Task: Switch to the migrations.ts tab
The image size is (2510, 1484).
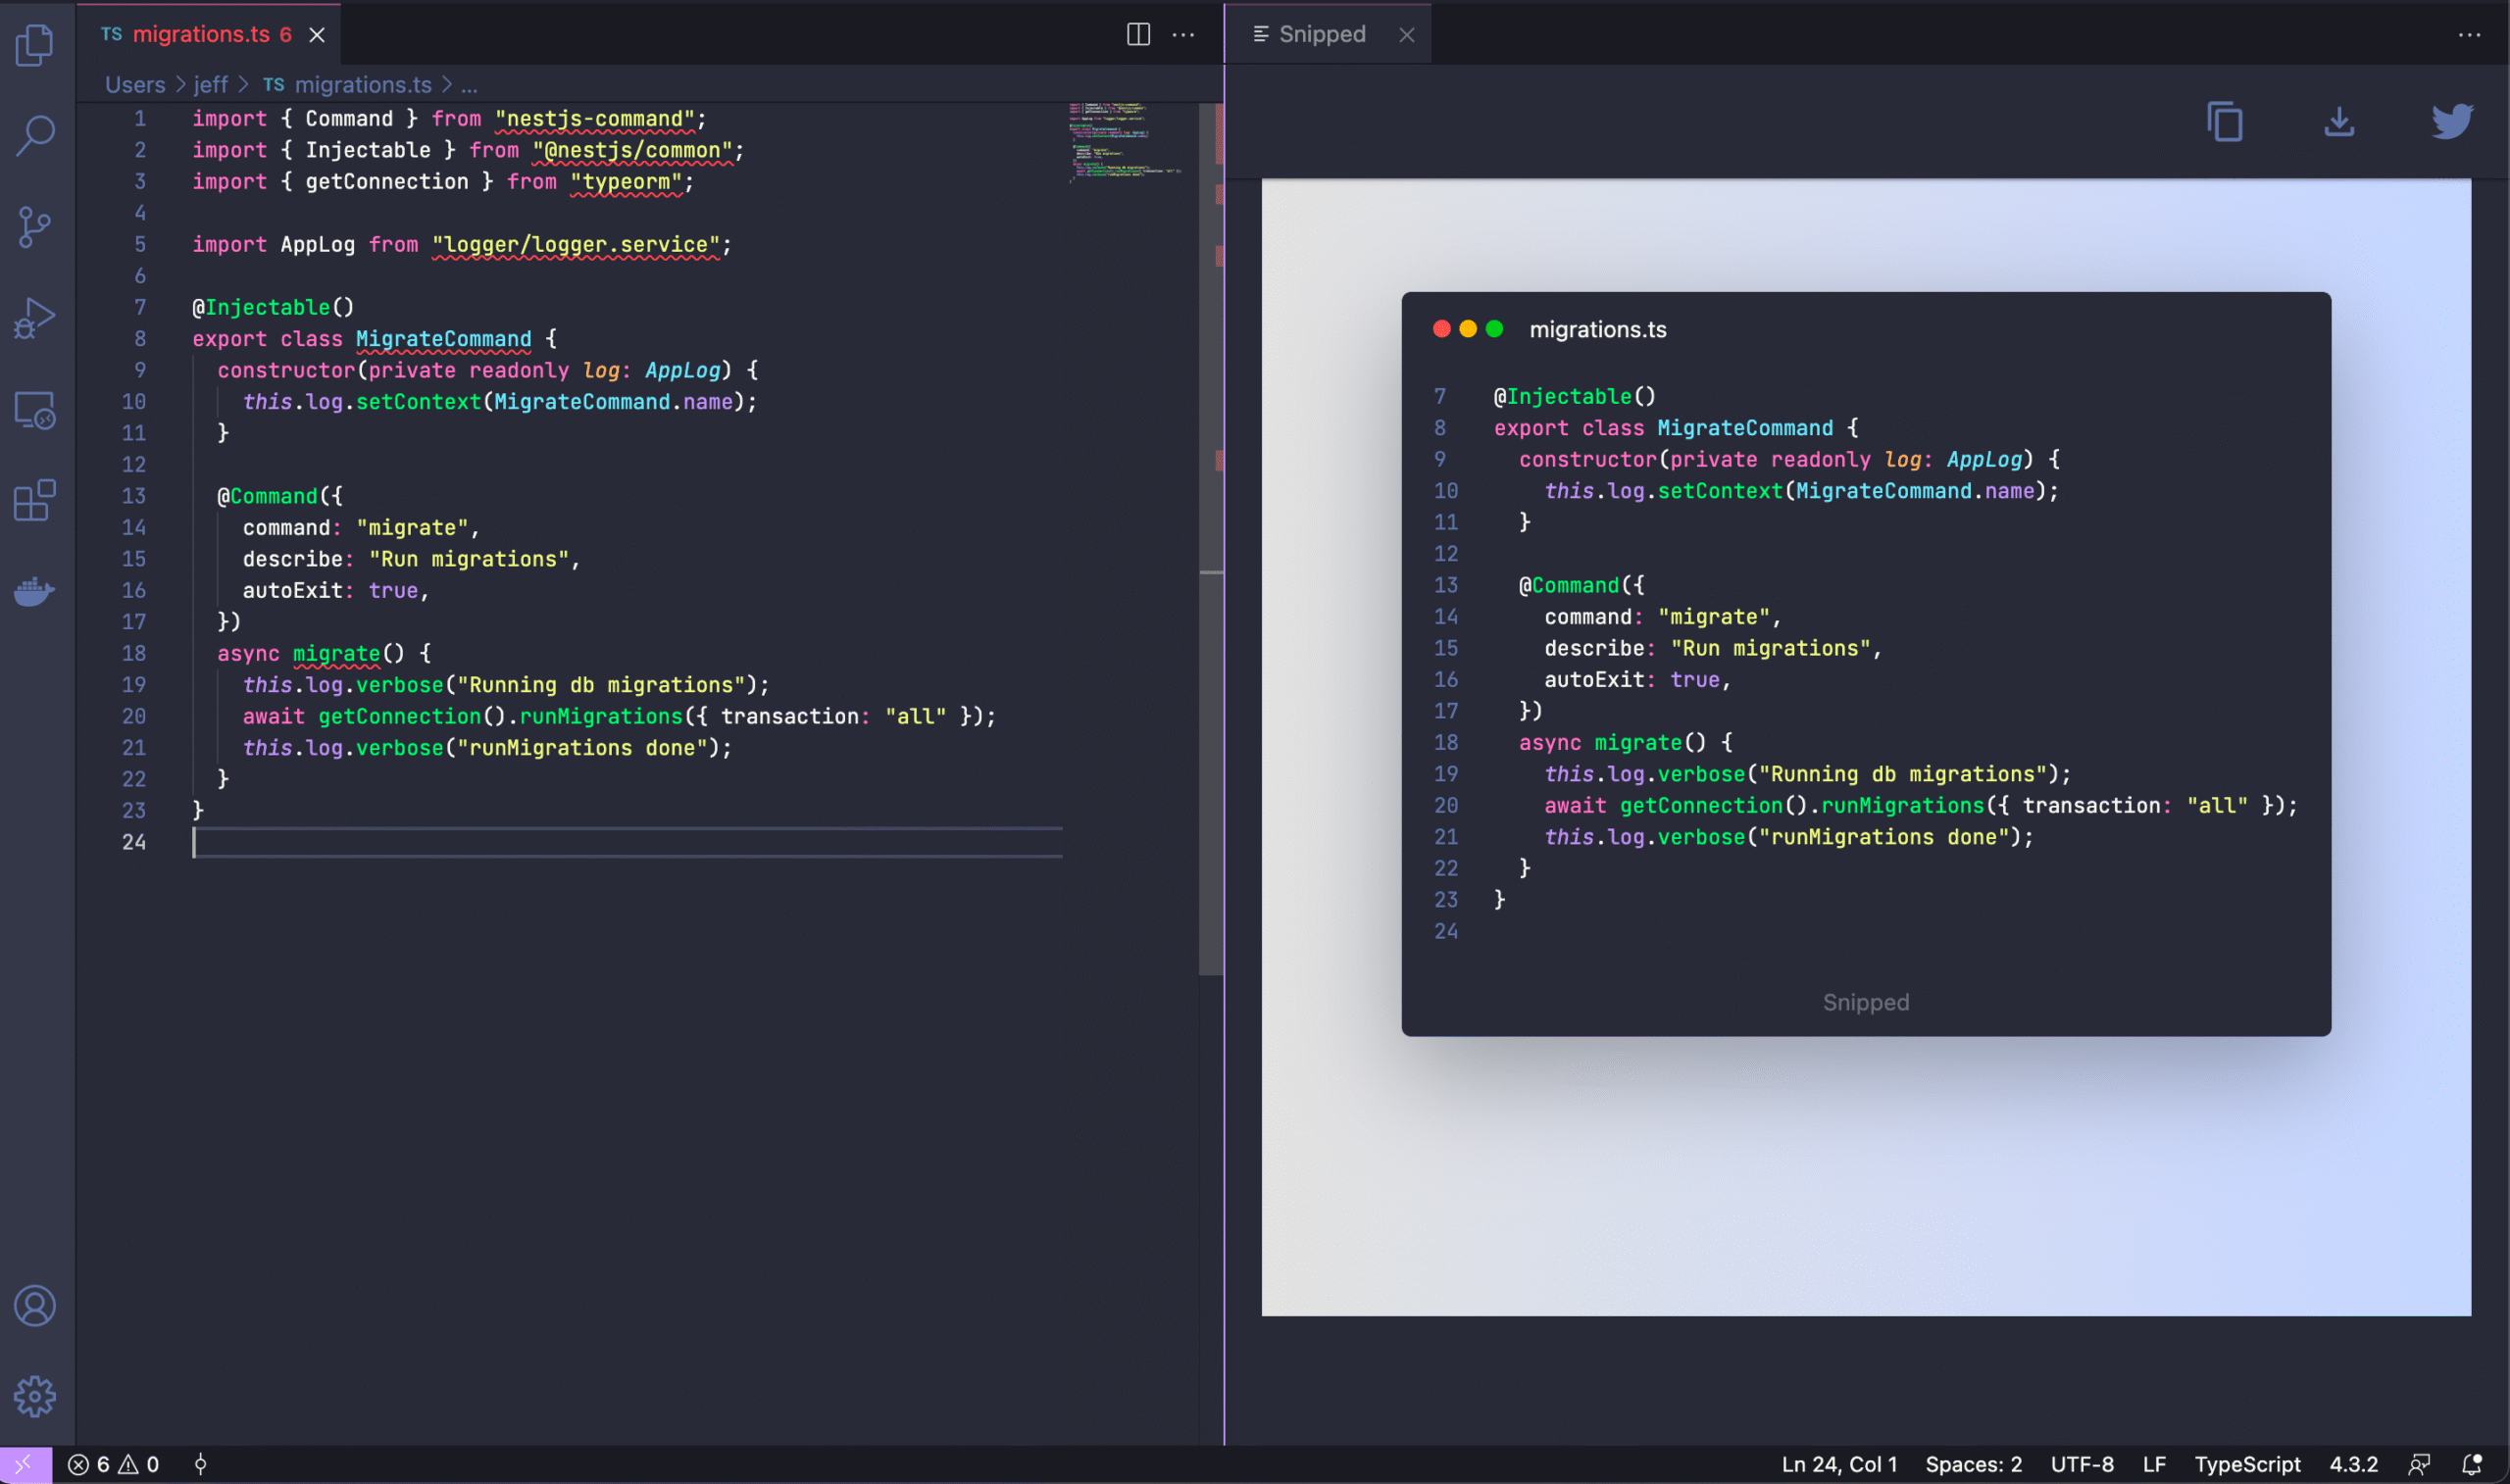Action: pyautogui.click(x=200, y=34)
